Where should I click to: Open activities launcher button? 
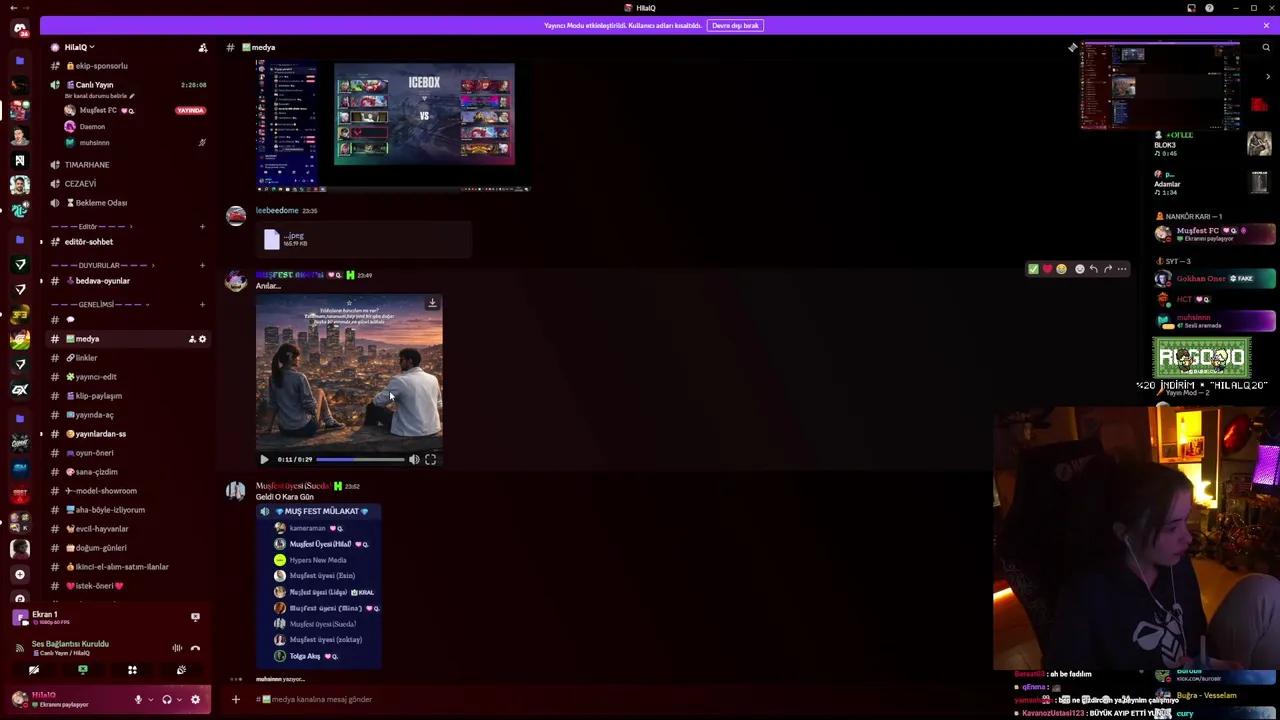point(132,670)
